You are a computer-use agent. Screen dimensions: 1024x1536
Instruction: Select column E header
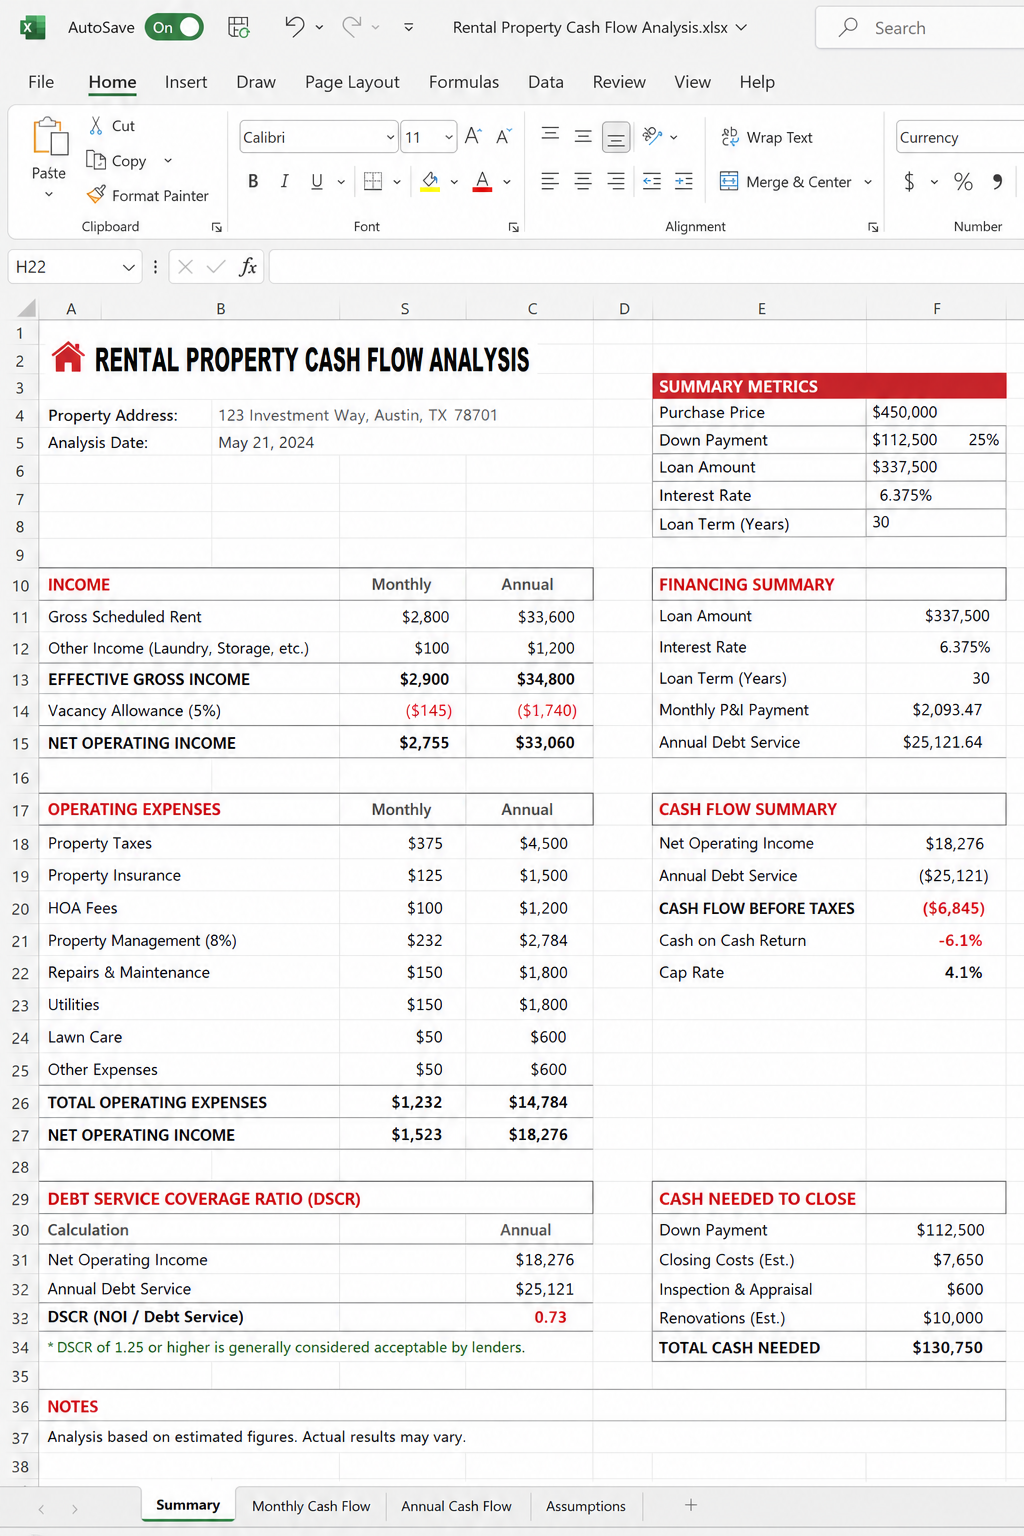tap(761, 309)
